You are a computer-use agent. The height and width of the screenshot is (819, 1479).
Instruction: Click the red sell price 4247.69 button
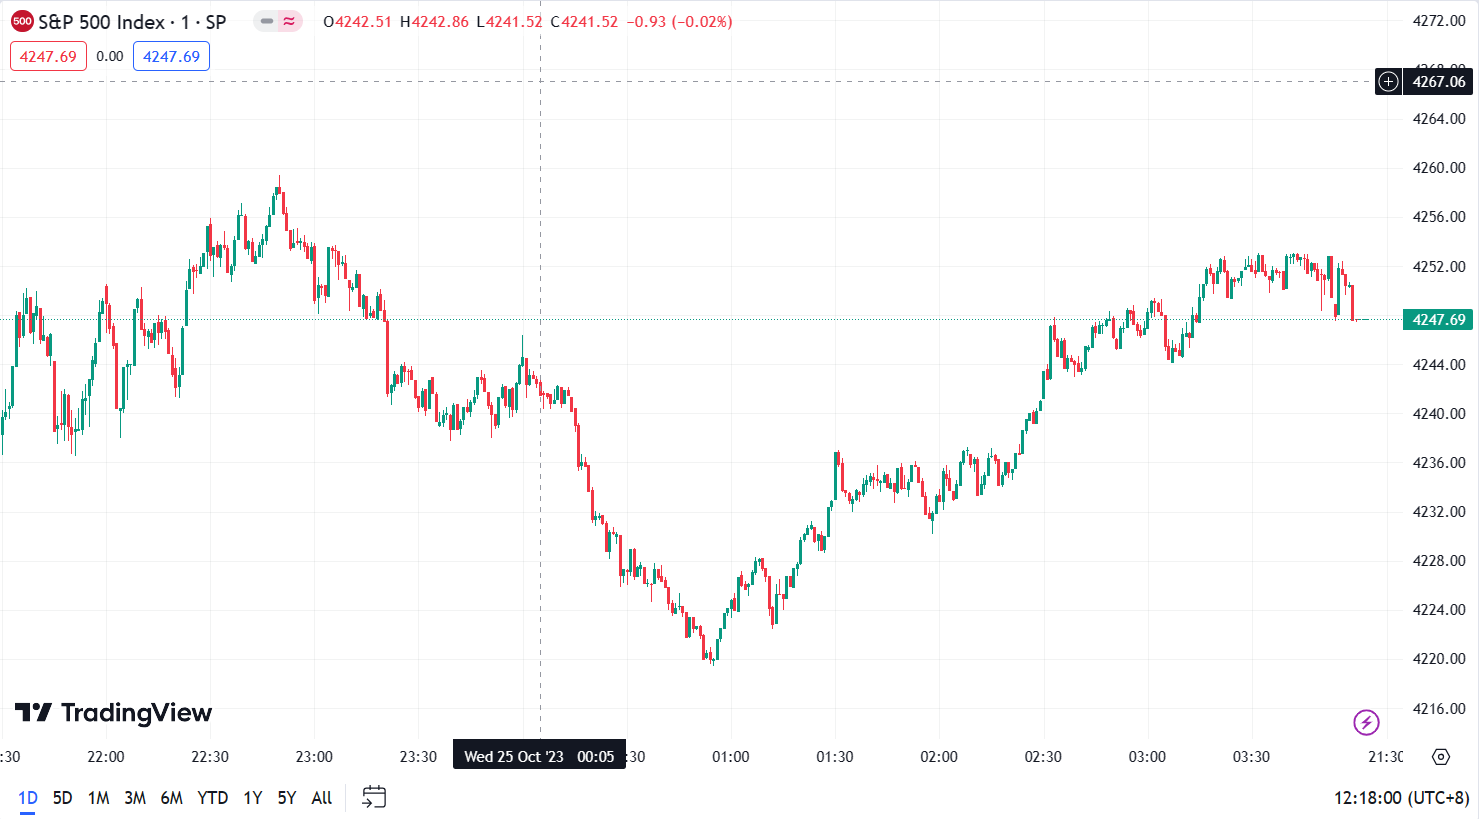pos(48,57)
